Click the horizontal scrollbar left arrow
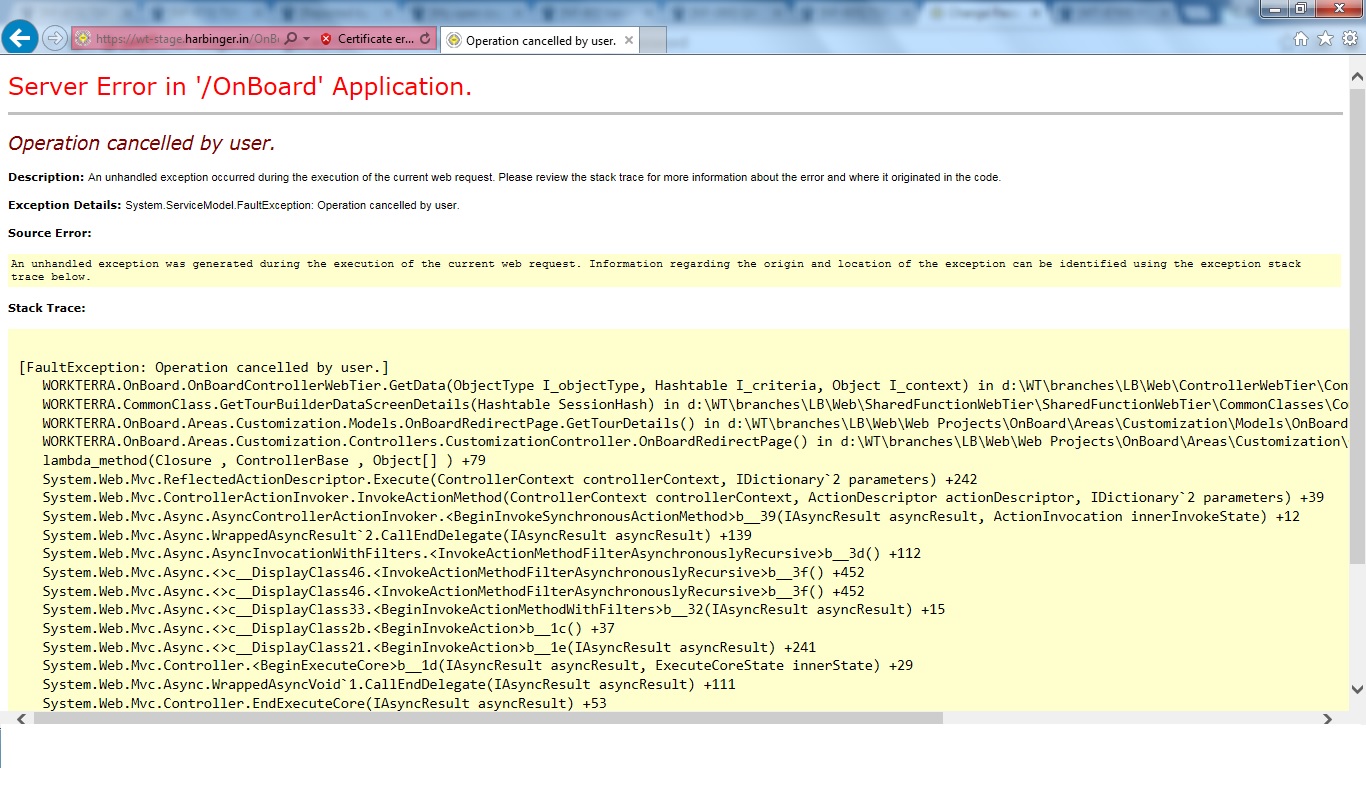Viewport: 1366px width, 812px height. [21, 718]
